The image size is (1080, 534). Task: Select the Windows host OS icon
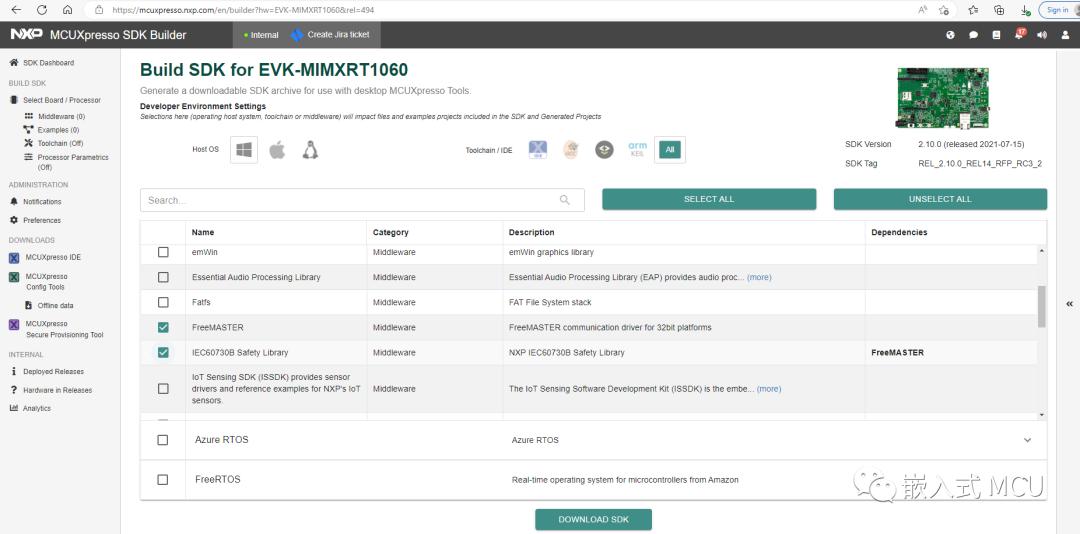click(244, 150)
